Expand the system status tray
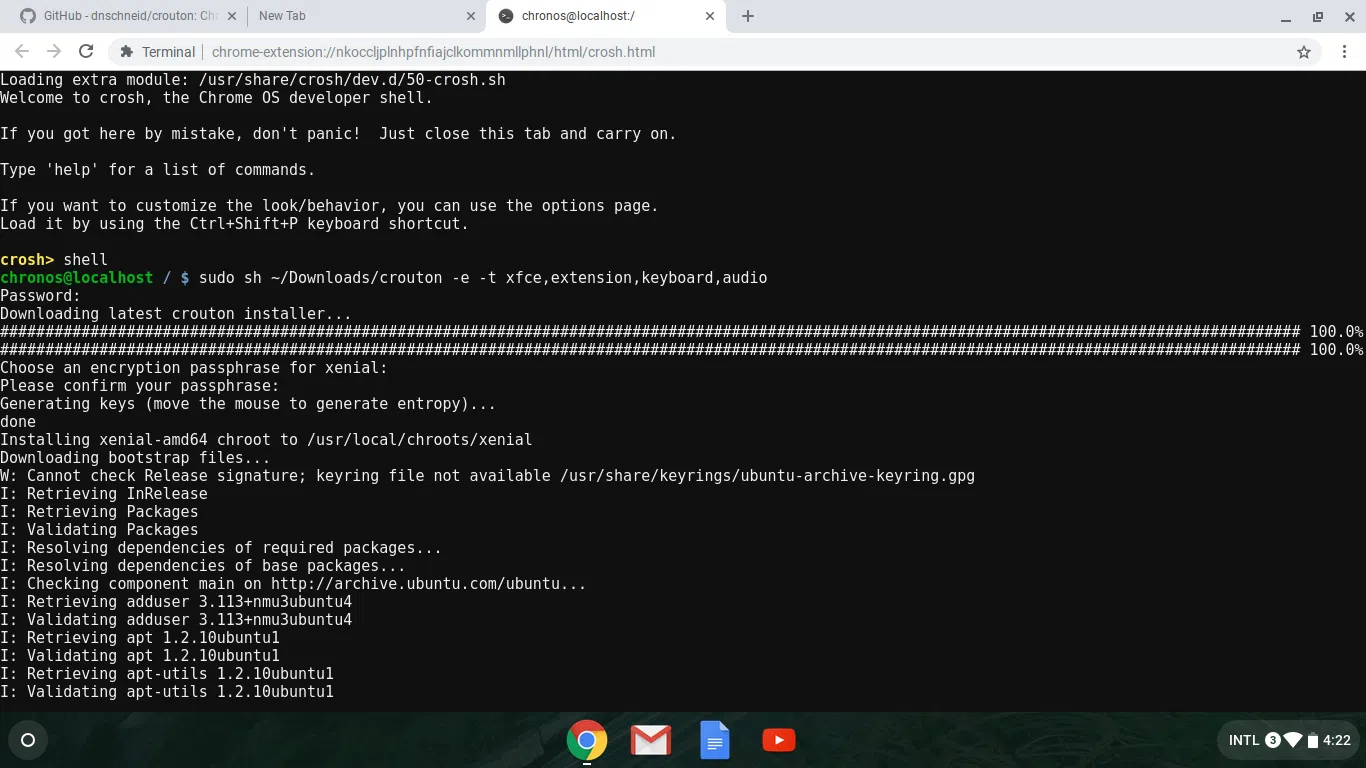The width and height of the screenshot is (1366, 768). point(1290,740)
